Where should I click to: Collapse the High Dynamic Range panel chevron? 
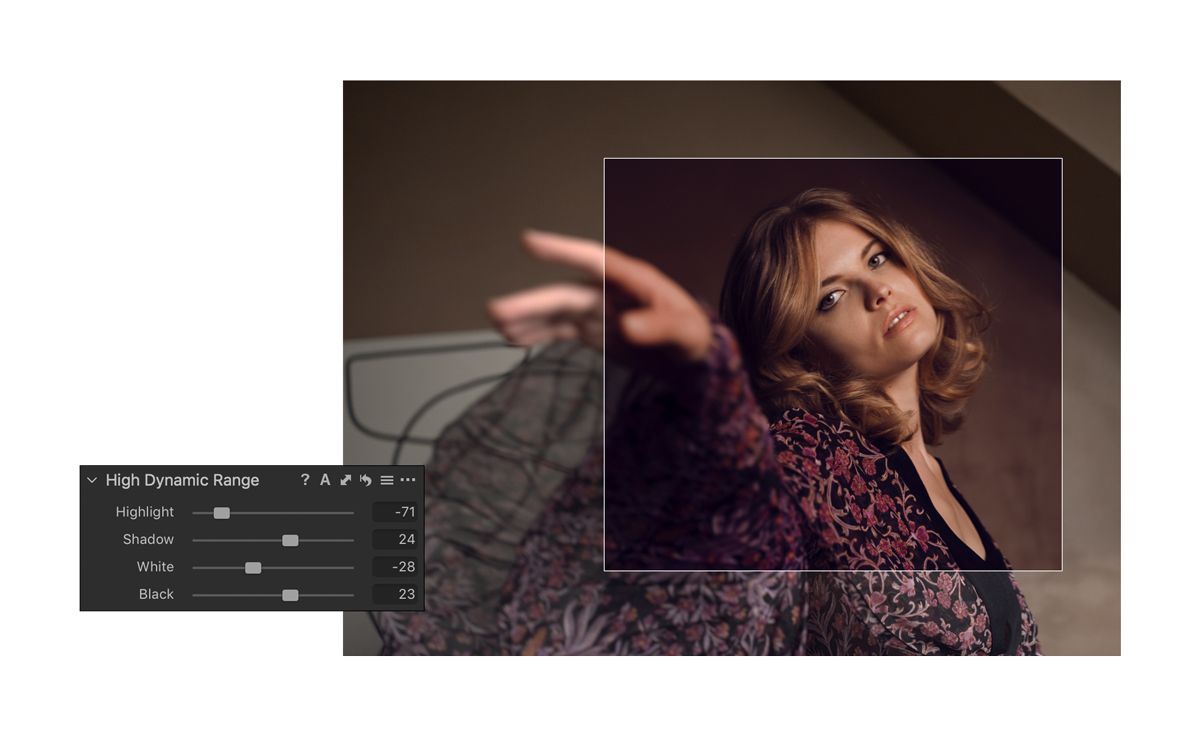(92, 480)
